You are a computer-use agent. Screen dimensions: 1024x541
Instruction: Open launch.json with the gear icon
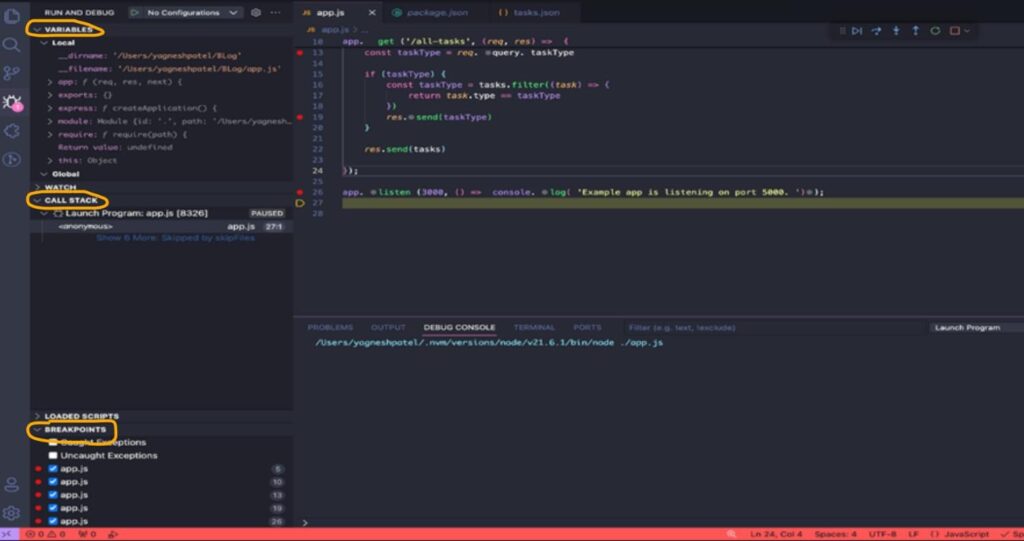(256, 13)
